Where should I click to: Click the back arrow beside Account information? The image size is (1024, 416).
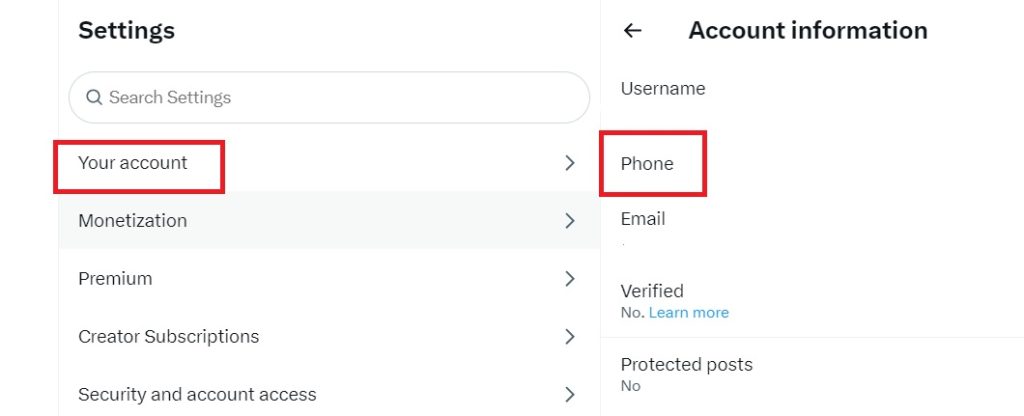point(632,31)
